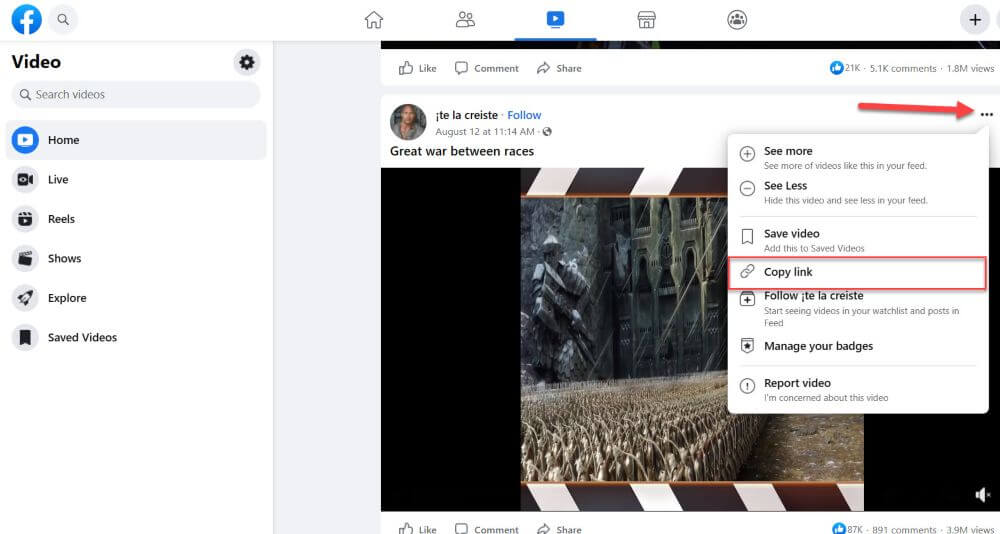Choose Follow ¡te la creiste menu item
The height and width of the screenshot is (534, 1000).
coord(858,309)
